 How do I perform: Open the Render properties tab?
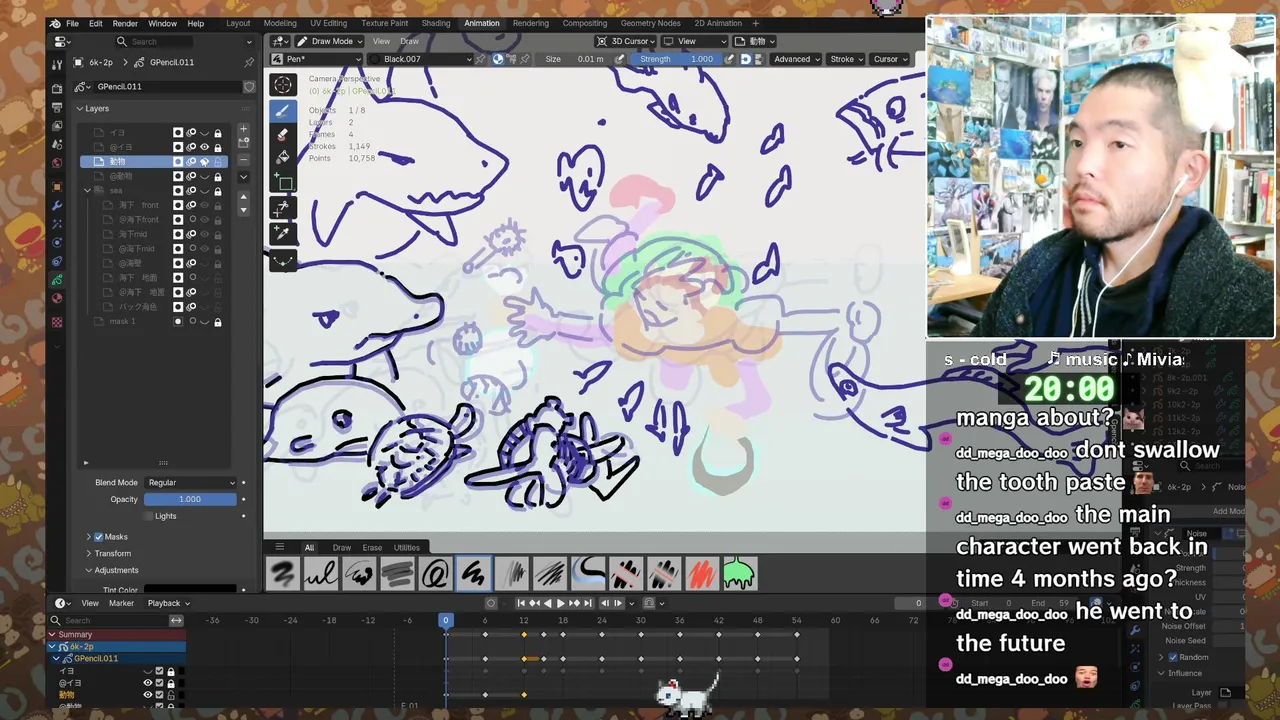click(57, 89)
